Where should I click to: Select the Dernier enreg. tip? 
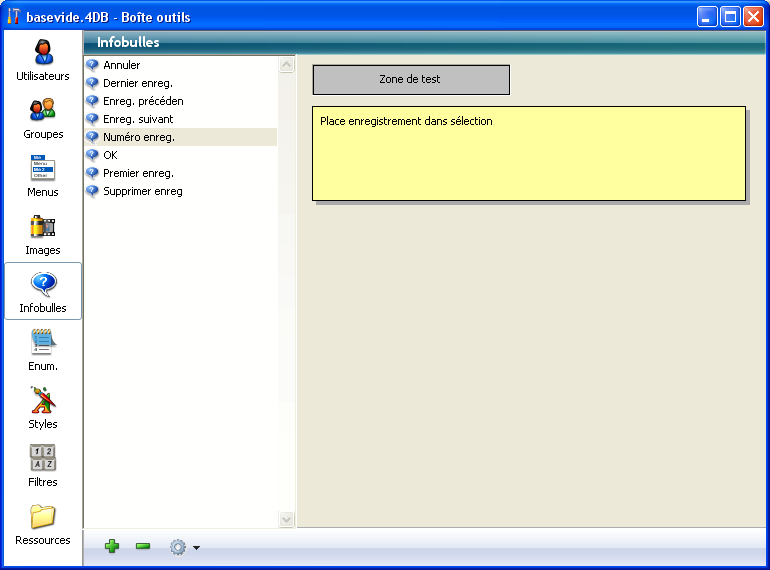181,83
